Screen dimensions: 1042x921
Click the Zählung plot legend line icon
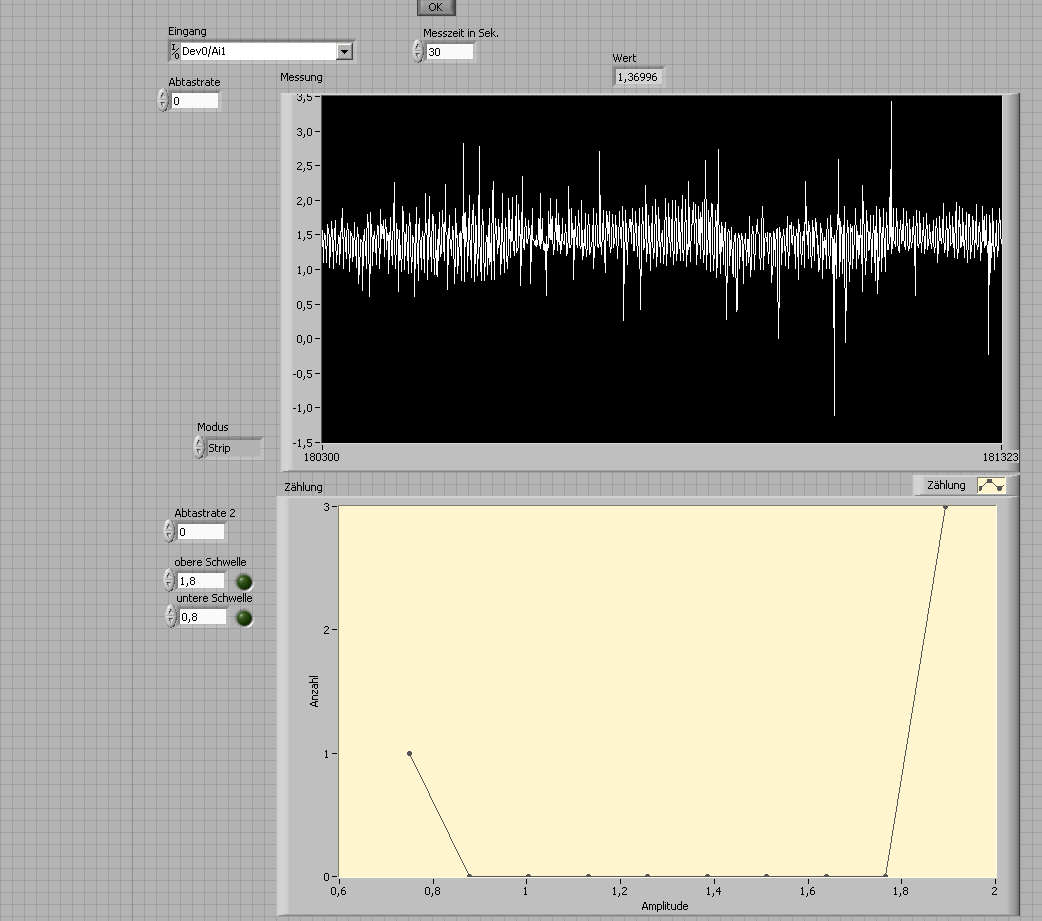[991, 486]
